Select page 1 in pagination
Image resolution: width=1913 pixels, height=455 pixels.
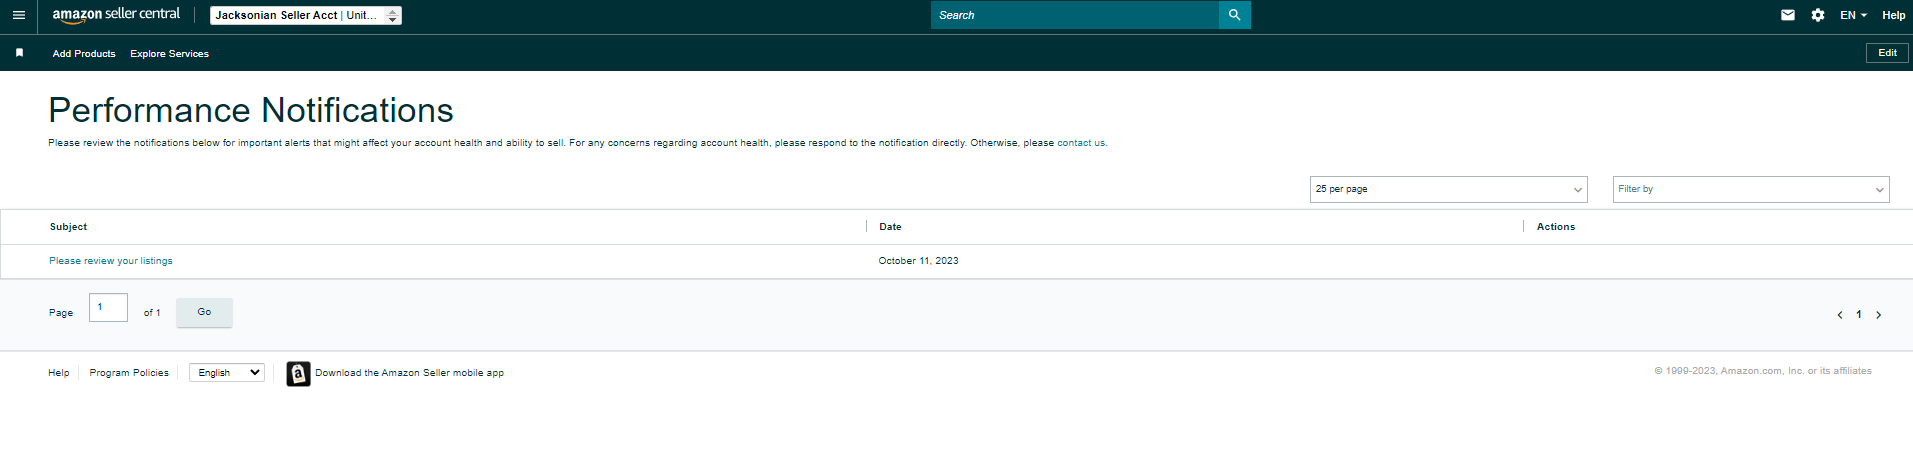[1859, 315]
